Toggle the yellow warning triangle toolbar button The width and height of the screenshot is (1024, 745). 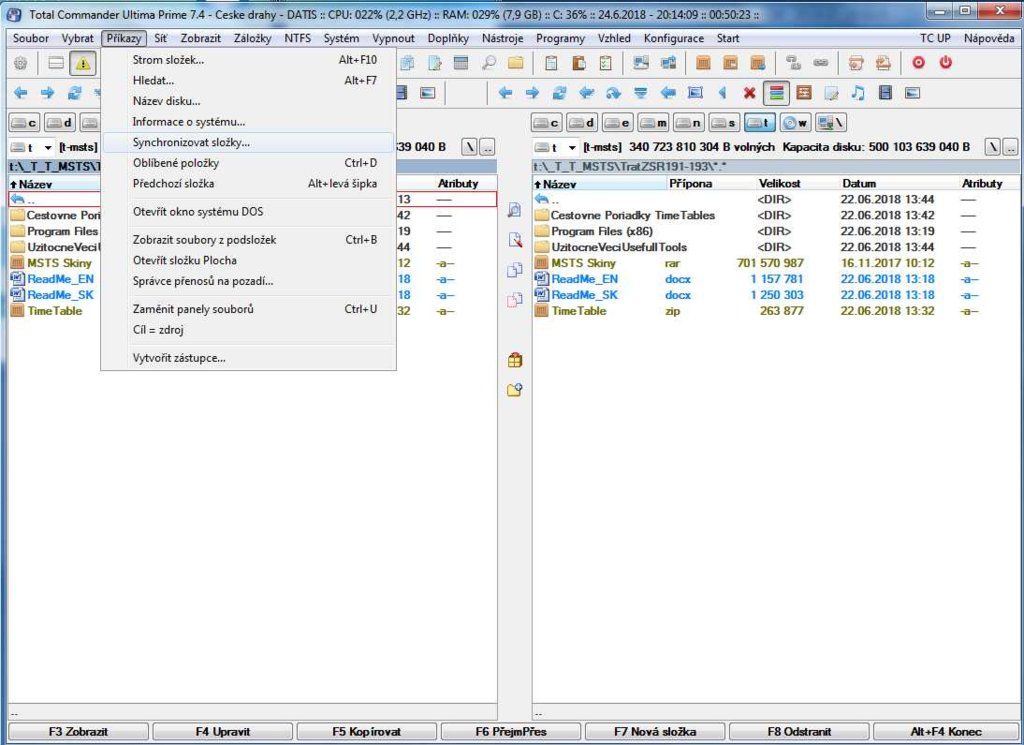[83, 63]
